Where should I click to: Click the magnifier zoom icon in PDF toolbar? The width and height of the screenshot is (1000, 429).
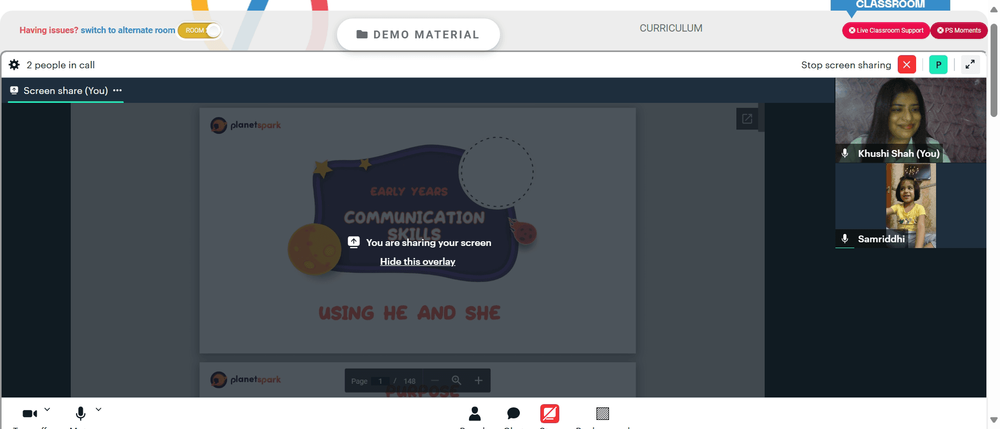pyautogui.click(x=457, y=381)
